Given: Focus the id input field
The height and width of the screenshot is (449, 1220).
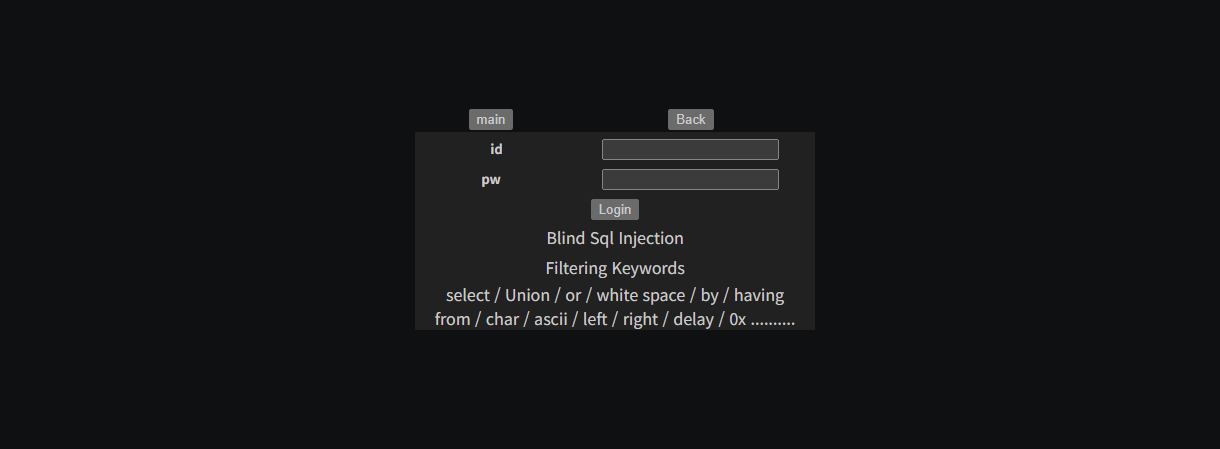Looking at the screenshot, I should 690,149.
